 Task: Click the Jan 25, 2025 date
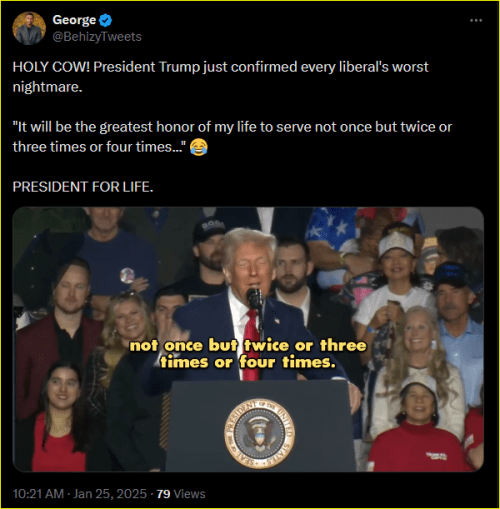[x=110, y=494]
